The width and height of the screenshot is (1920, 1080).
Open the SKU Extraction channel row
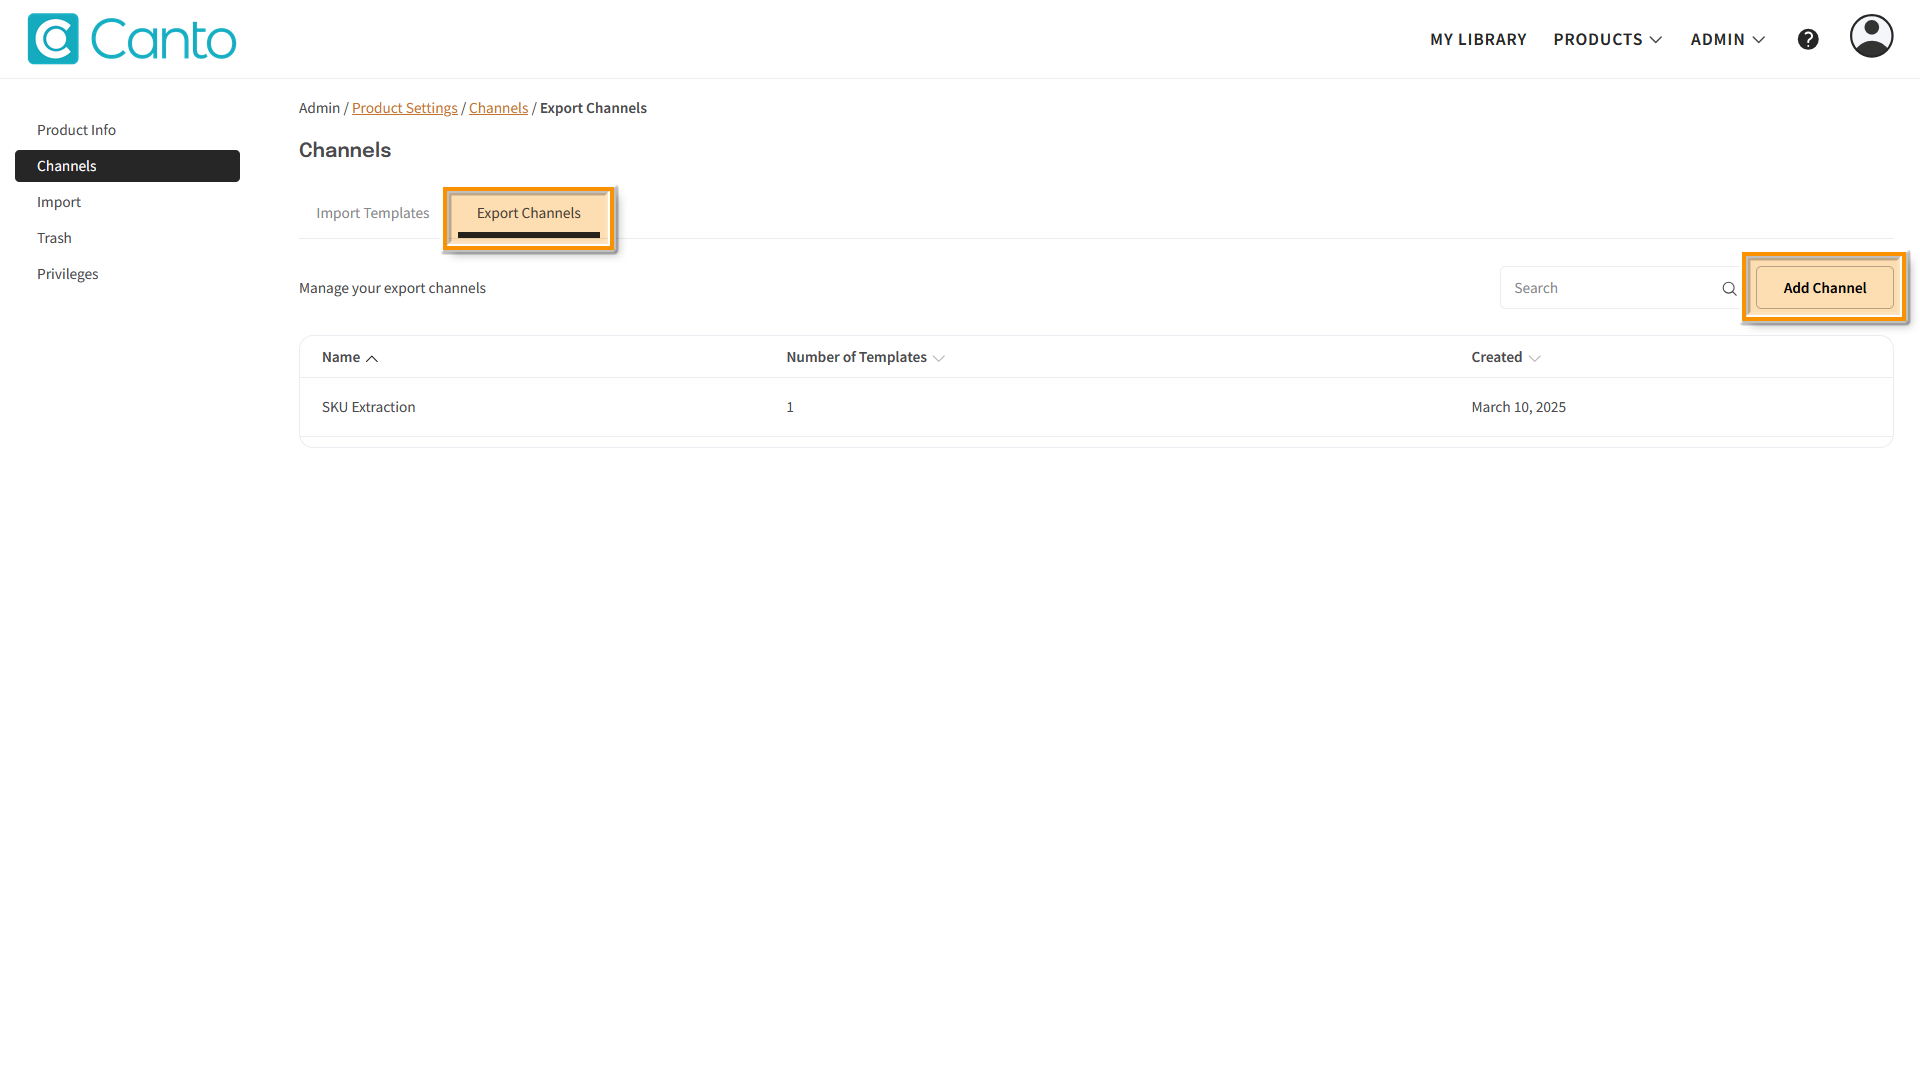click(369, 407)
